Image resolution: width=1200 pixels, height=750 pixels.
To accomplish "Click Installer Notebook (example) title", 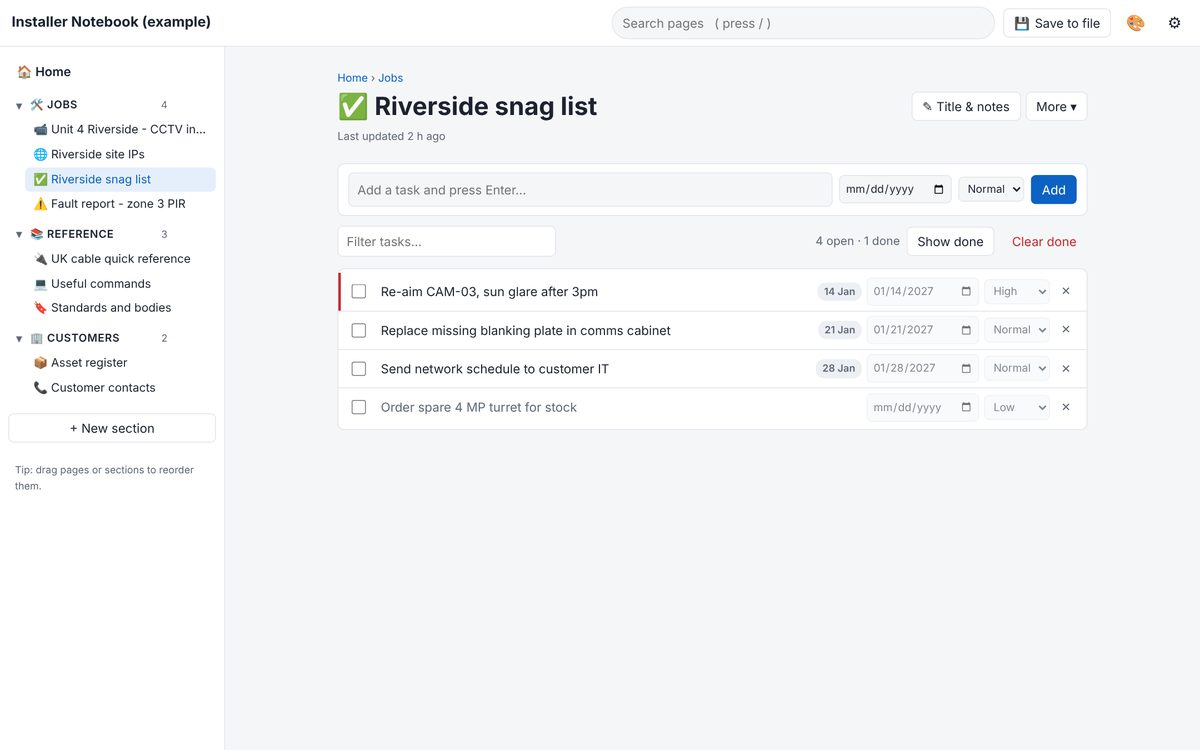I will click(x=111, y=22).
